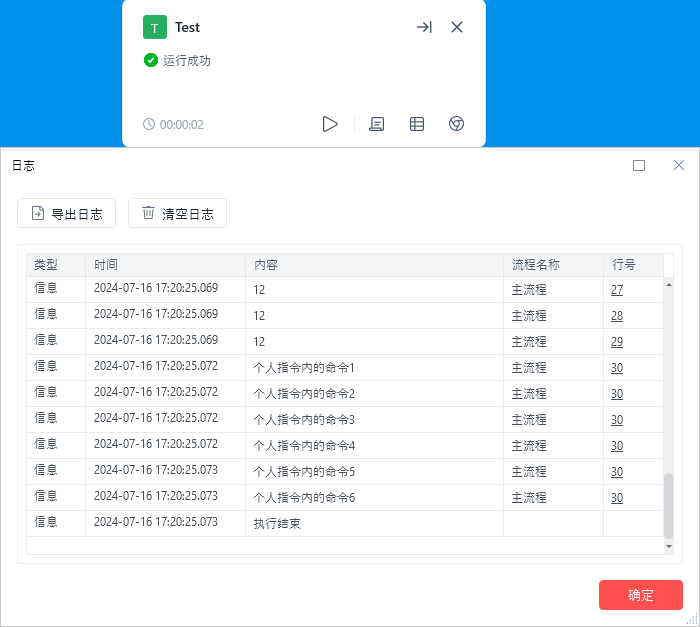Click the green T app icon
Screen dimensions: 700x627
coord(154,27)
